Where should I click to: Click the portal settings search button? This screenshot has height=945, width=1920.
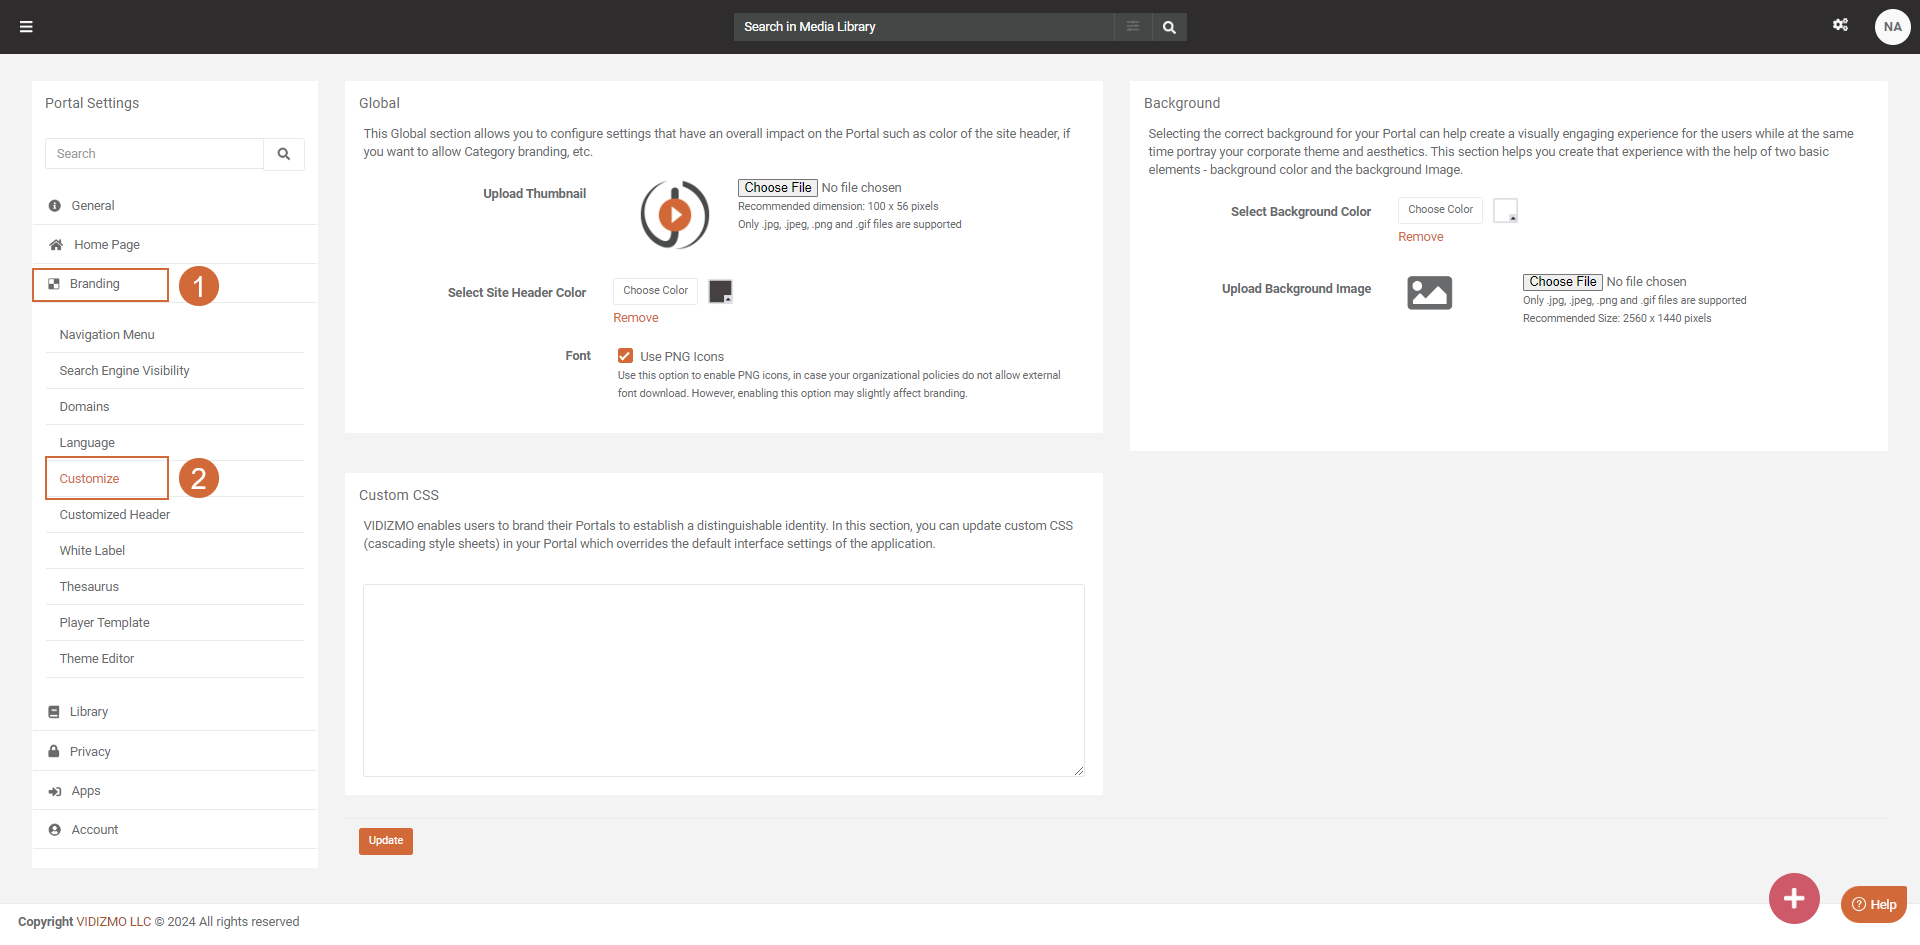click(x=284, y=154)
